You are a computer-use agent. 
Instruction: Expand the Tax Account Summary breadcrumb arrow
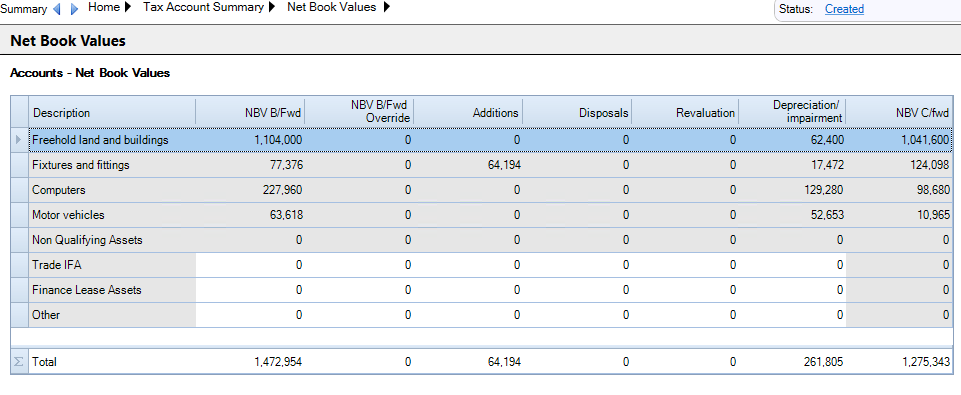point(272,8)
